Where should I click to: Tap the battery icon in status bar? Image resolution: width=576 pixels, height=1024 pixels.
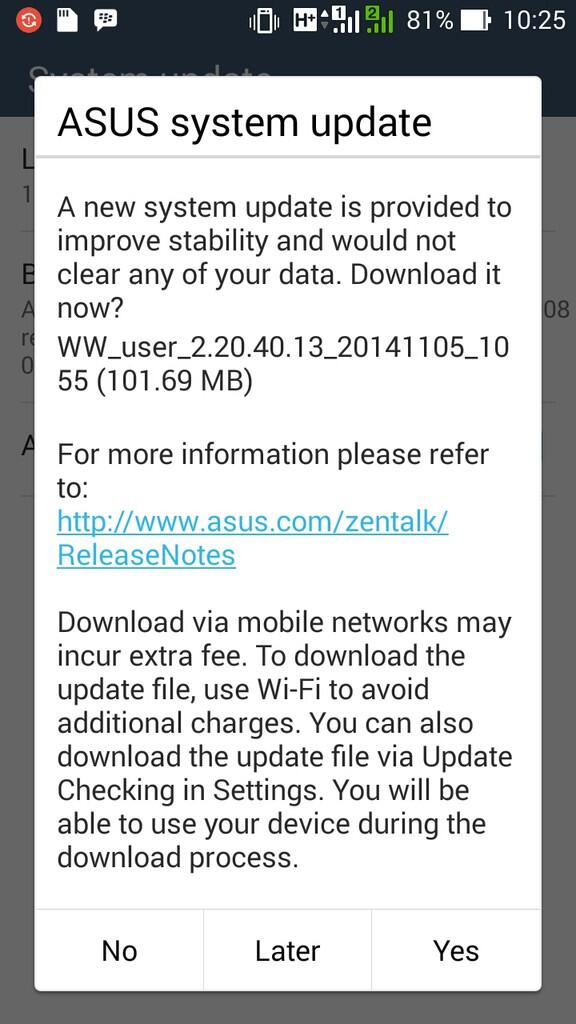pos(475,22)
